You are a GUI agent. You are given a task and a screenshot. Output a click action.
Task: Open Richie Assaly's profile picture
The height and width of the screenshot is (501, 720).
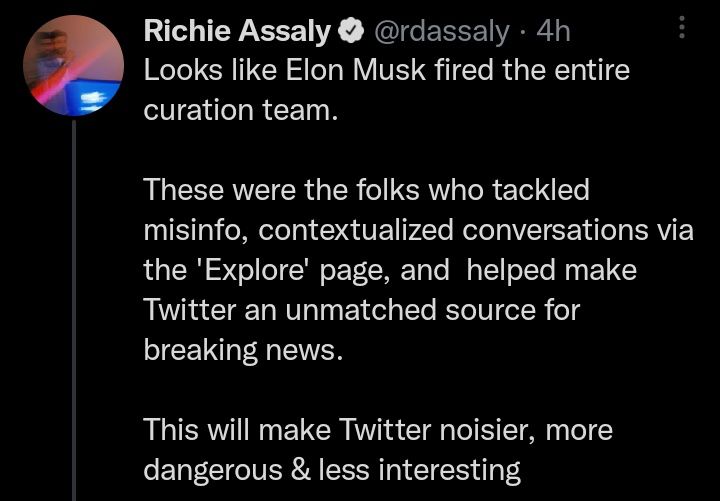(73, 71)
